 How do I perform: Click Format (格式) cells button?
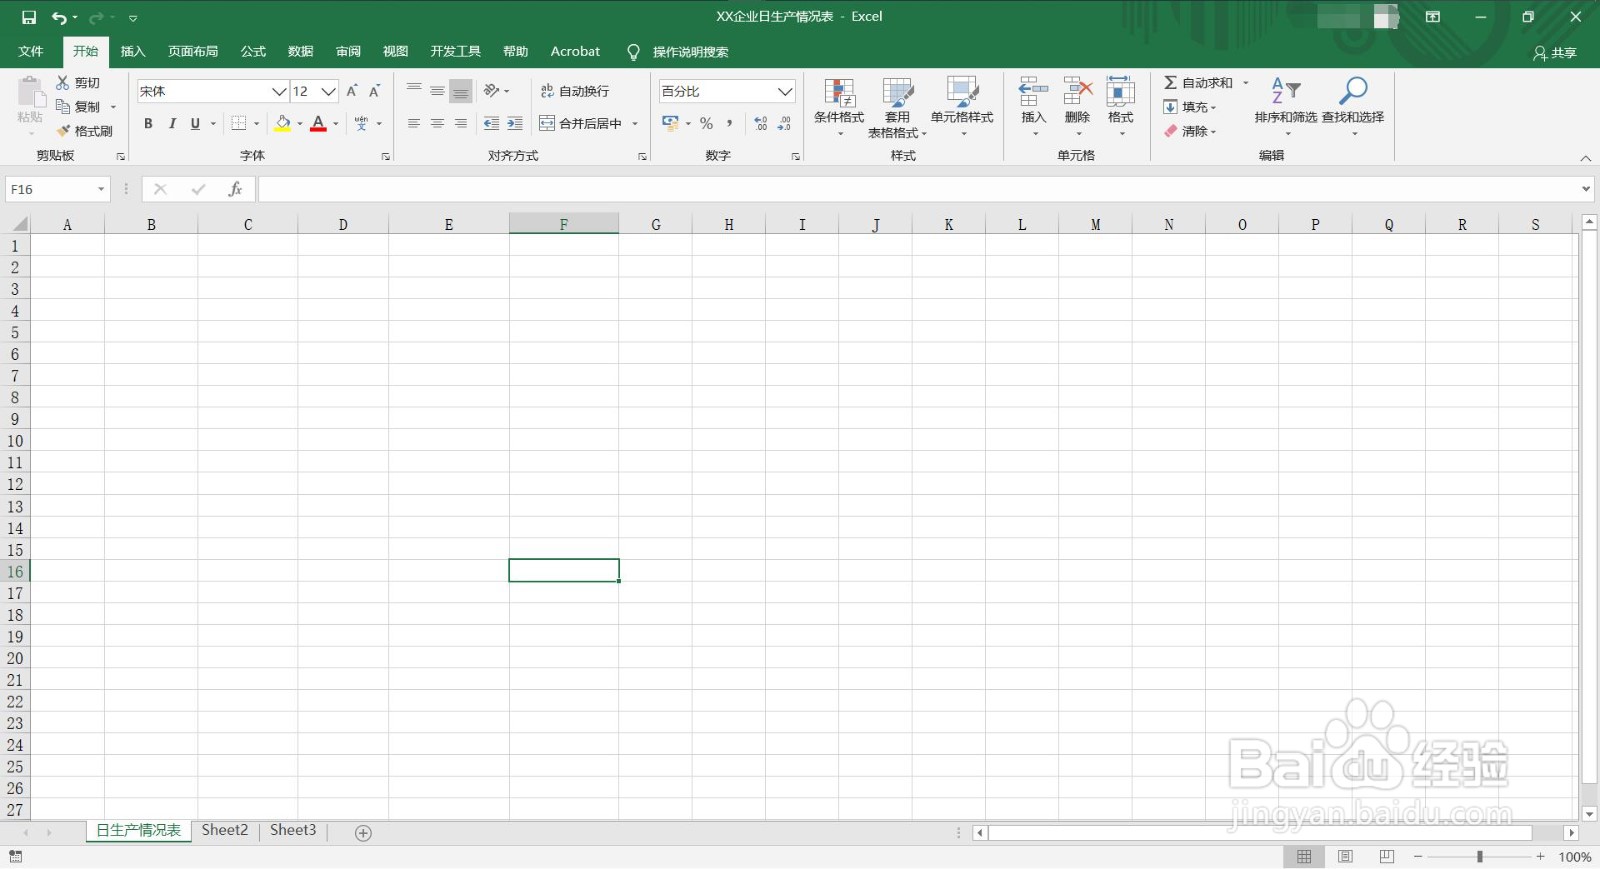pyautogui.click(x=1121, y=107)
